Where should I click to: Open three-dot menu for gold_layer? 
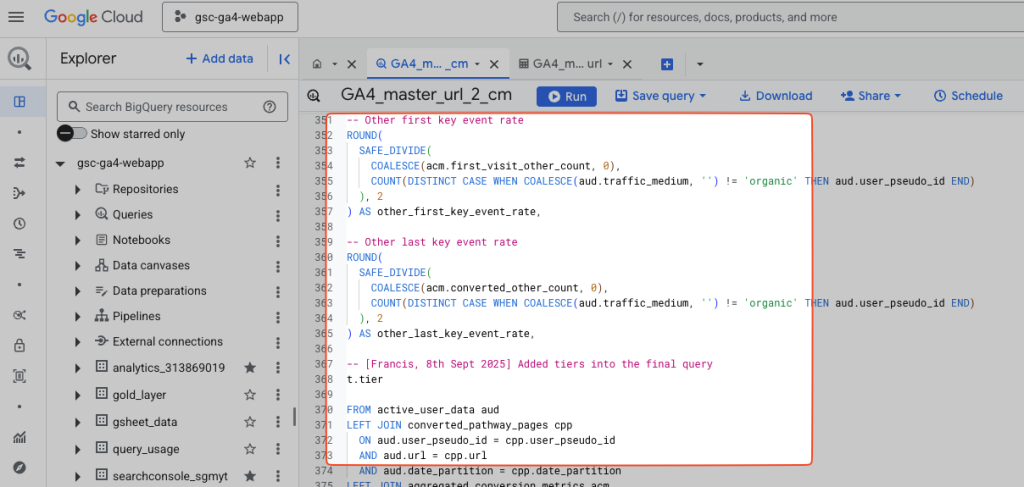pos(278,395)
